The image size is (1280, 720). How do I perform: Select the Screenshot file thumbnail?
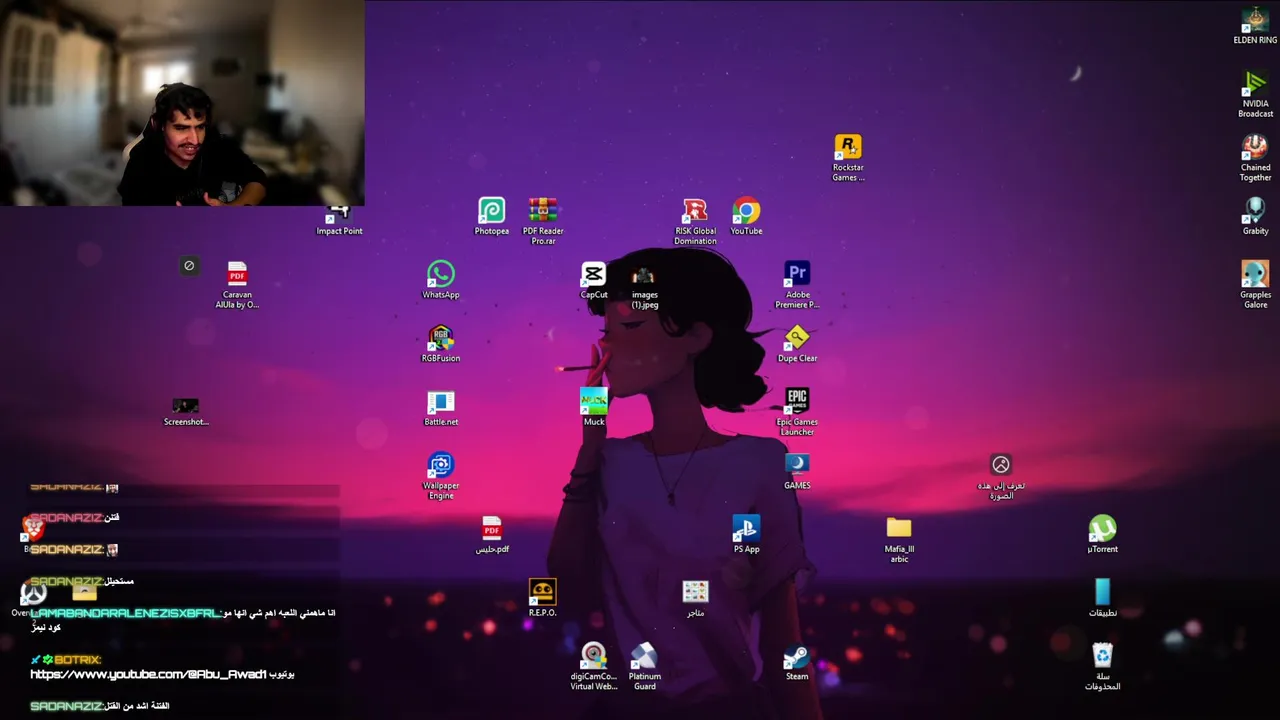pos(186,411)
